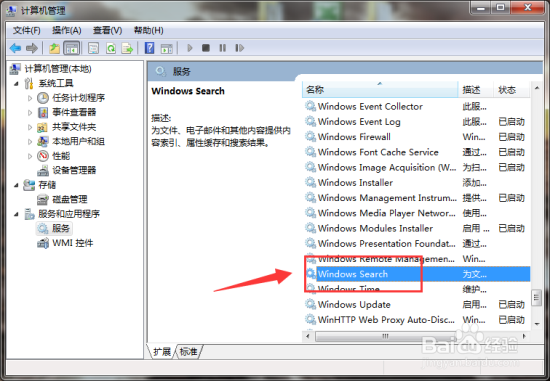Select the Windows Modules Installer service
The width and height of the screenshot is (550, 381).
pyautogui.click(x=417, y=228)
